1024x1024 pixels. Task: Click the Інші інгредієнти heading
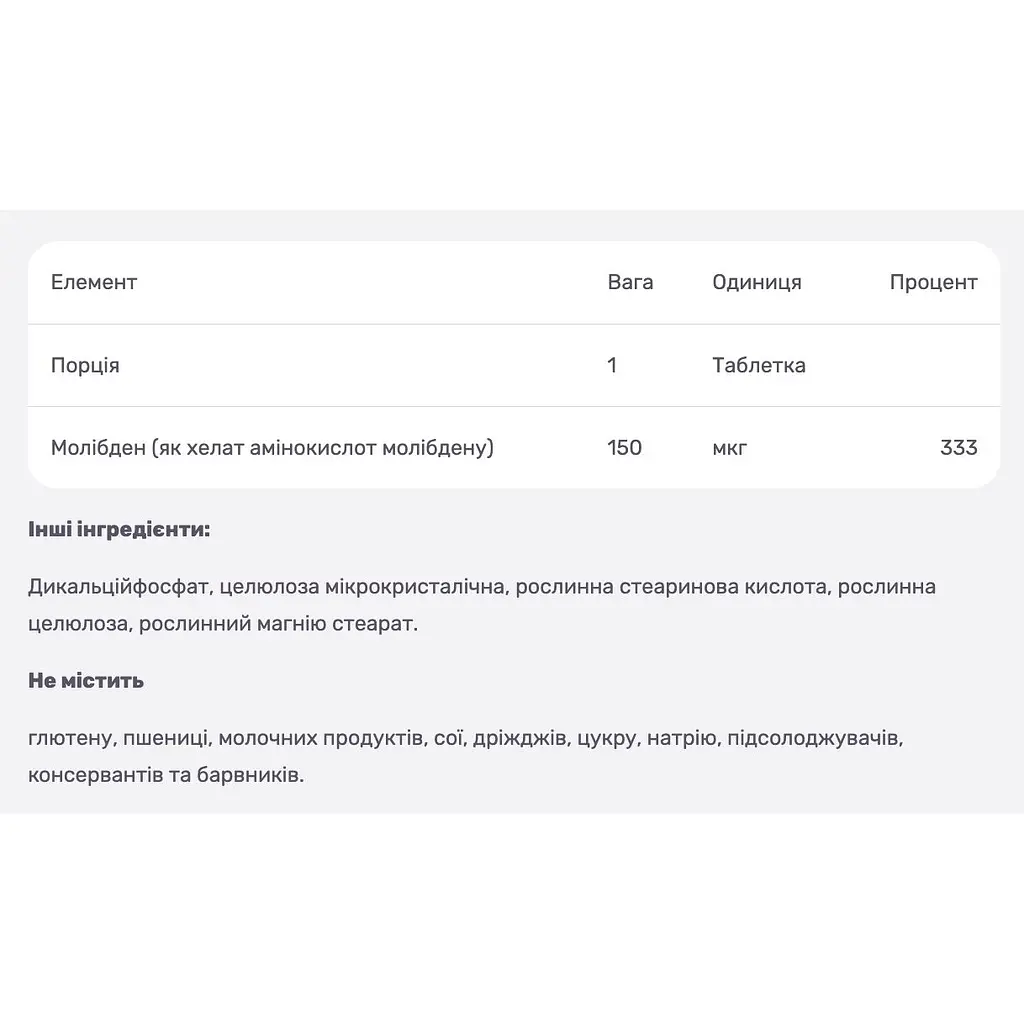[x=119, y=530]
